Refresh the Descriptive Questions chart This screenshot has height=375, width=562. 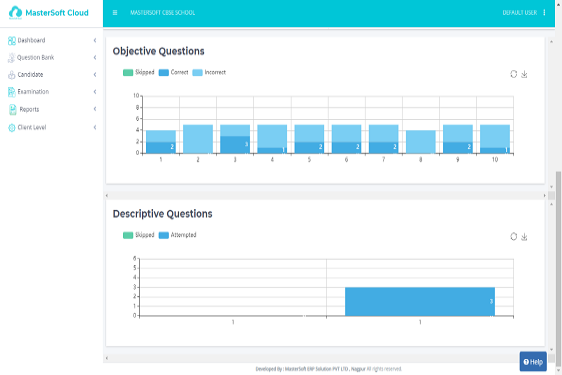(514, 236)
